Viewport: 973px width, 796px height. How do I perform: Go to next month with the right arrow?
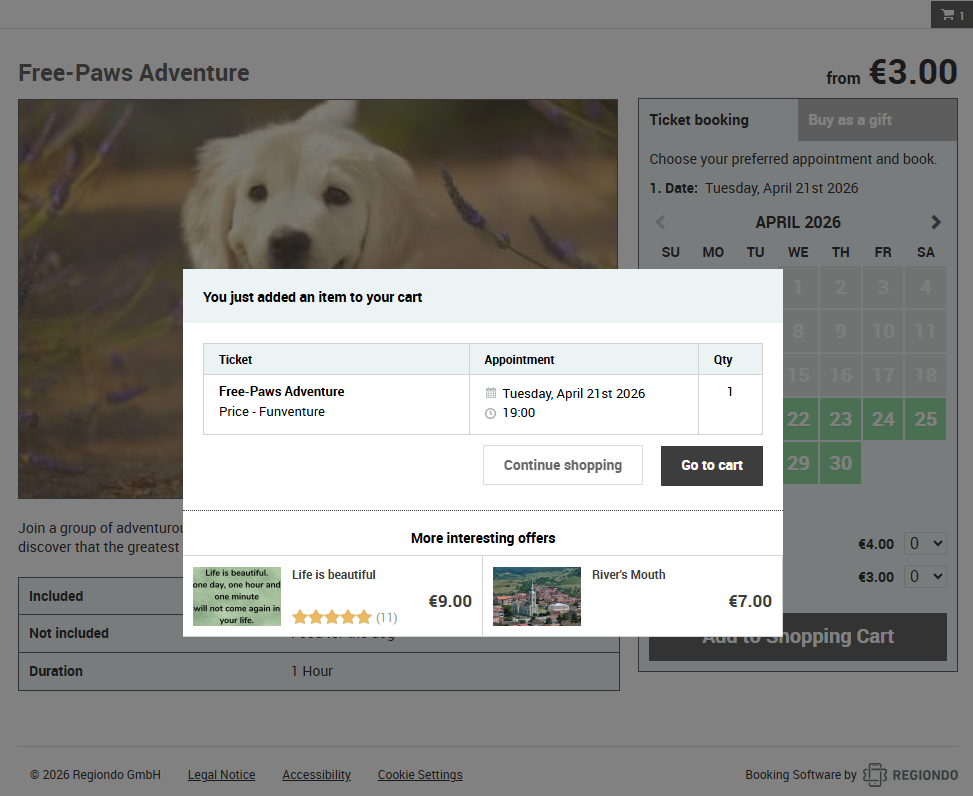click(x=936, y=222)
